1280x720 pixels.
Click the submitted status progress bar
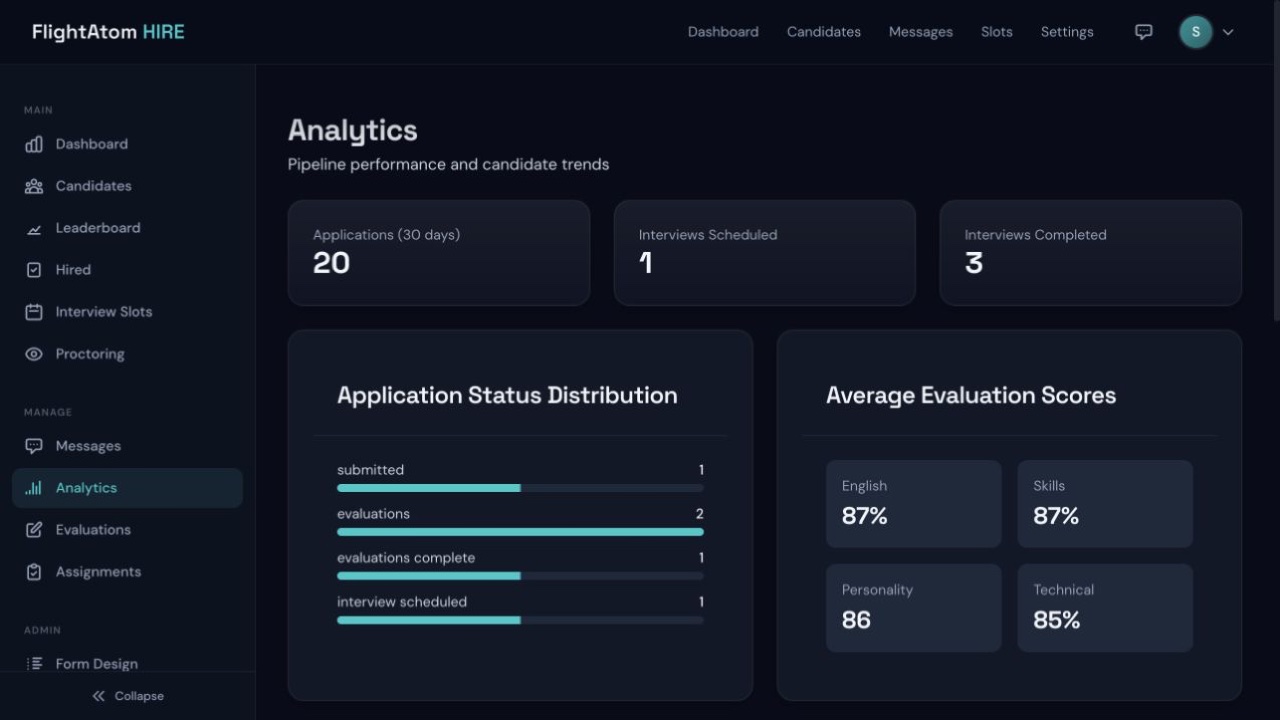tap(520, 488)
